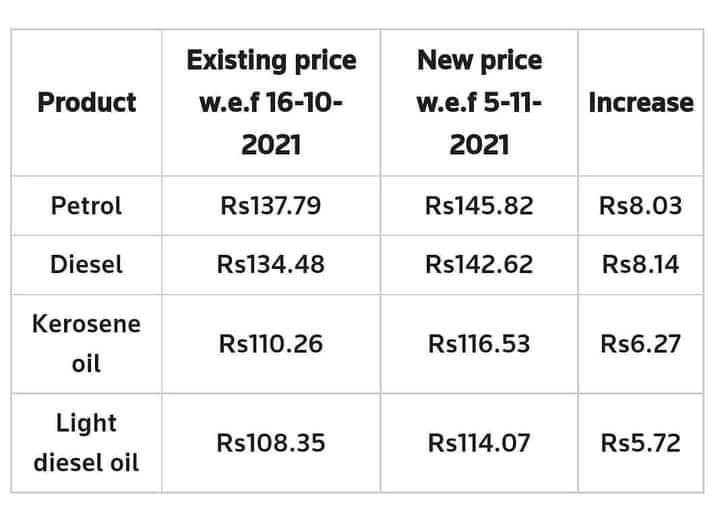The image size is (720, 507).
Task: Select the Rs134.48 diesel existing price
Action: tap(271, 265)
